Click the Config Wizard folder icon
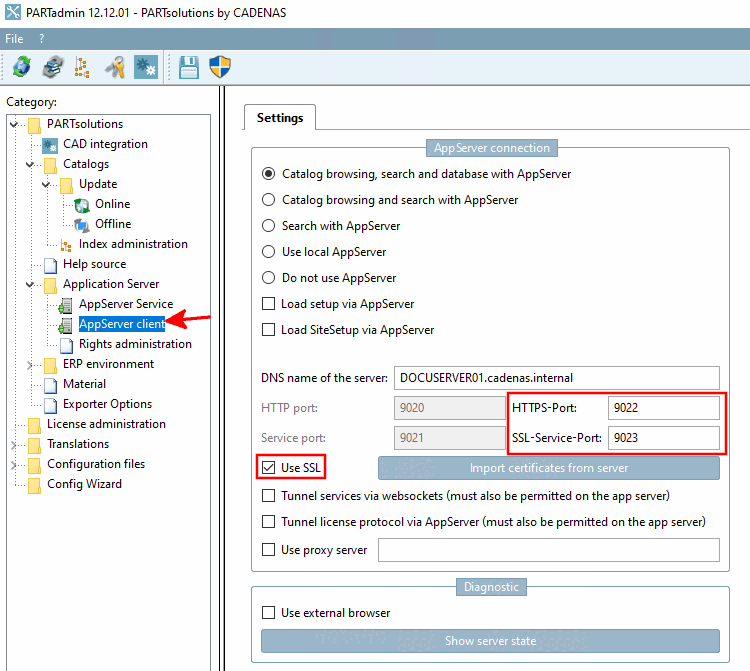 pos(34,485)
